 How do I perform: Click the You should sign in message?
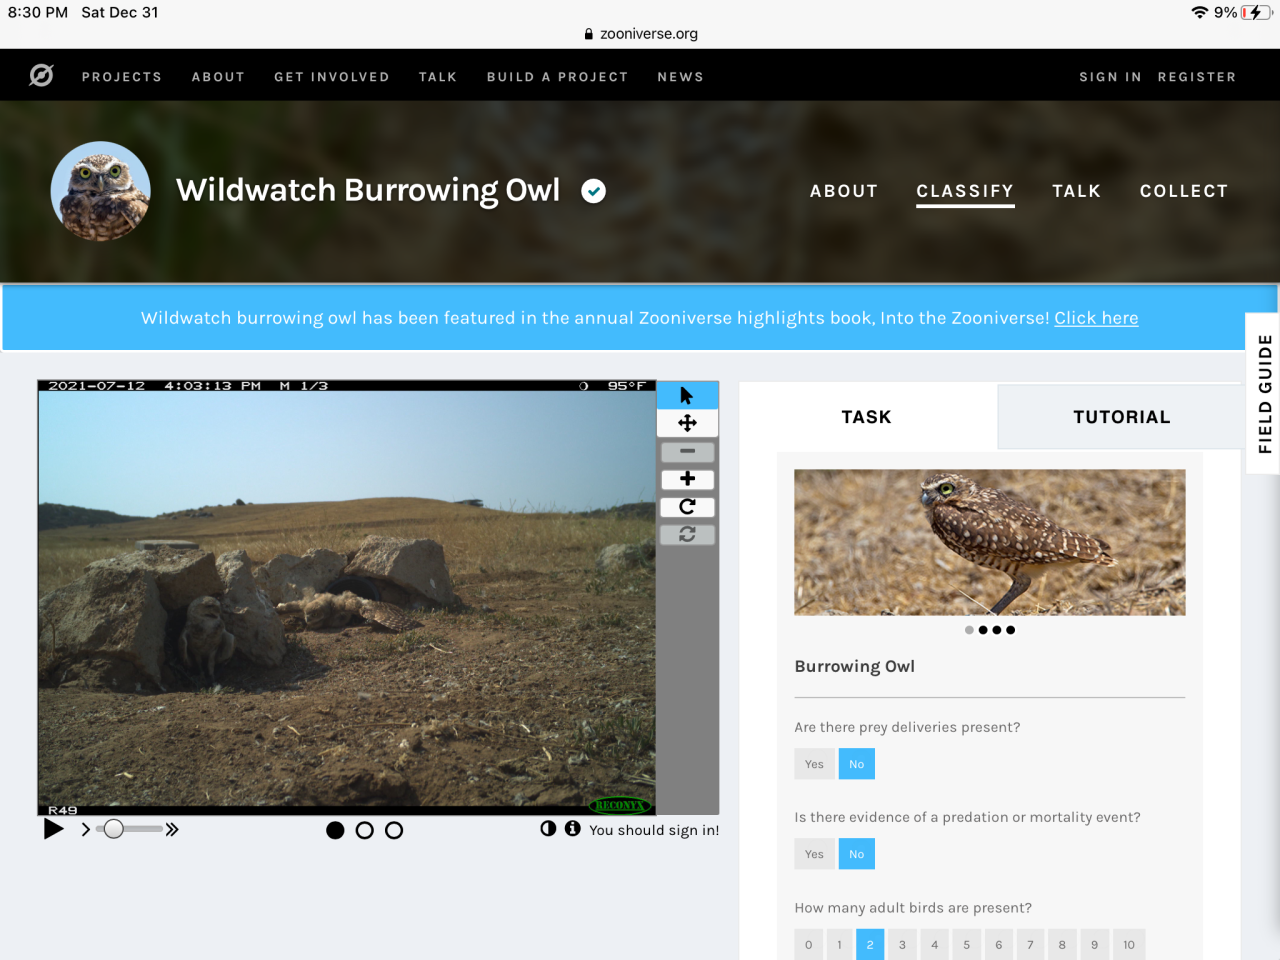tap(654, 830)
